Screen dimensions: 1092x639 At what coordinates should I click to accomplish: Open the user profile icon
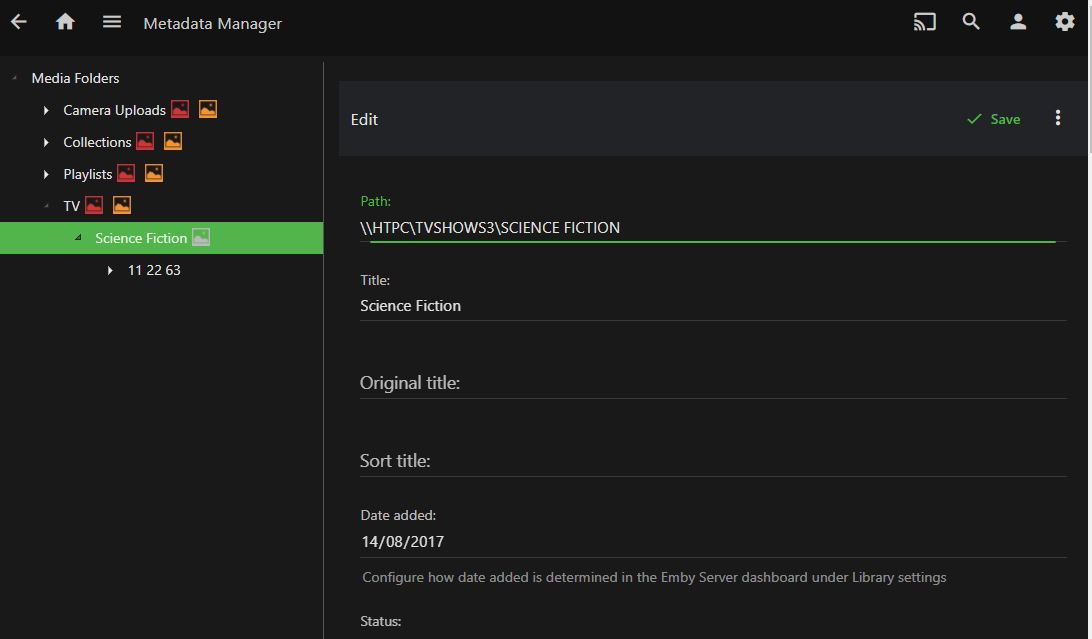point(1018,22)
